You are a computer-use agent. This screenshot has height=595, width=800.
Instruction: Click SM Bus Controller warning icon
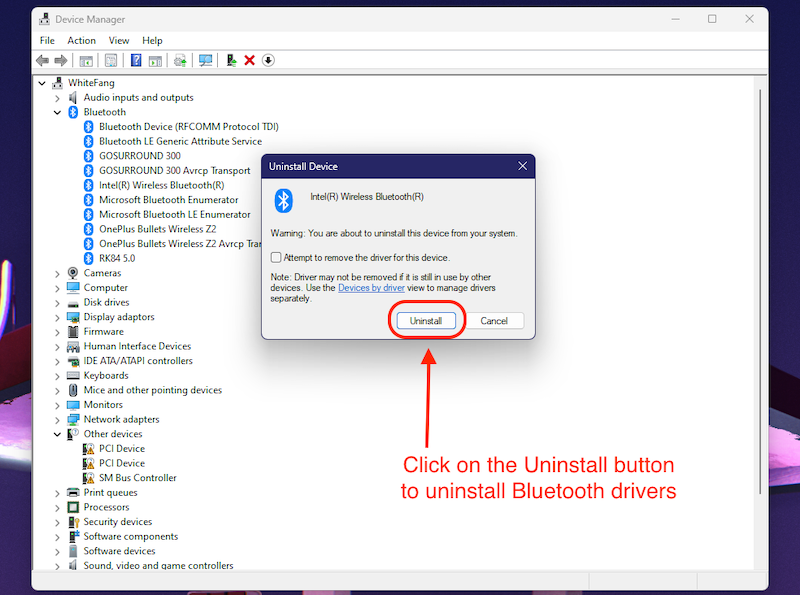pyautogui.click(x=88, y=478)
